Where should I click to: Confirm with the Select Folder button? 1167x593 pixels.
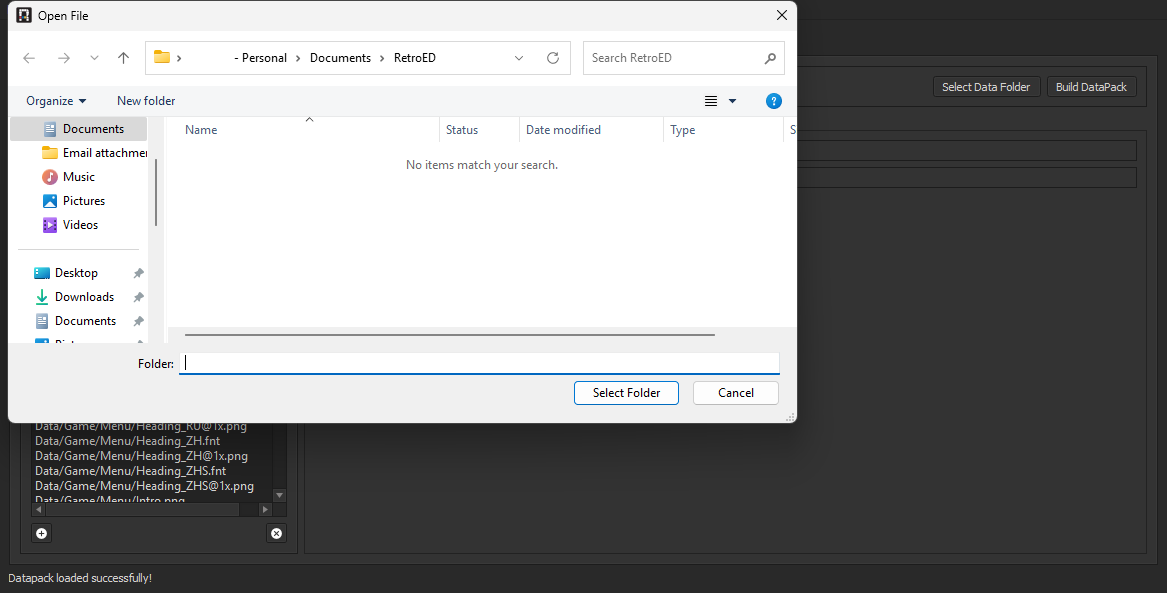[x=626, y=393]
